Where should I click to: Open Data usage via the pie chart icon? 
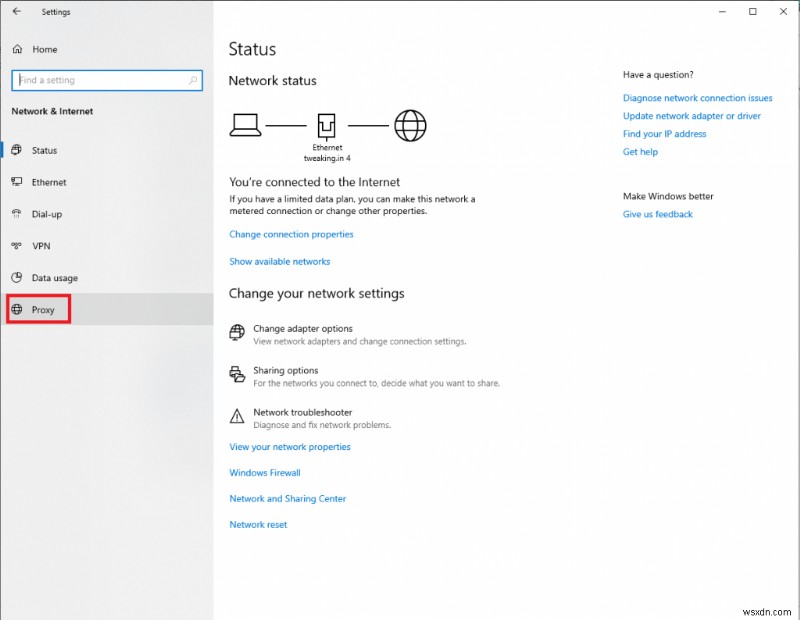coord(18,278)
